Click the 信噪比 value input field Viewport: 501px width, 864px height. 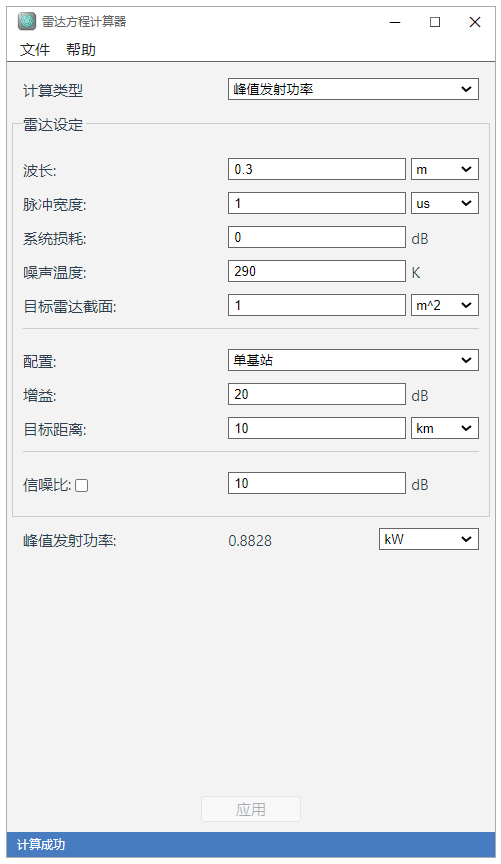[317, 483]
